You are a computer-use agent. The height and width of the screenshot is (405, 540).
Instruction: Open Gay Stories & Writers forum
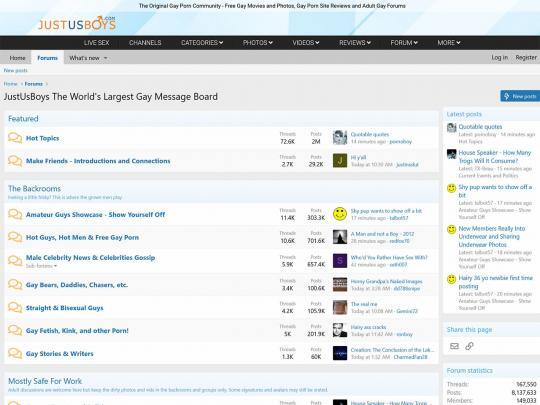point(59,353)
